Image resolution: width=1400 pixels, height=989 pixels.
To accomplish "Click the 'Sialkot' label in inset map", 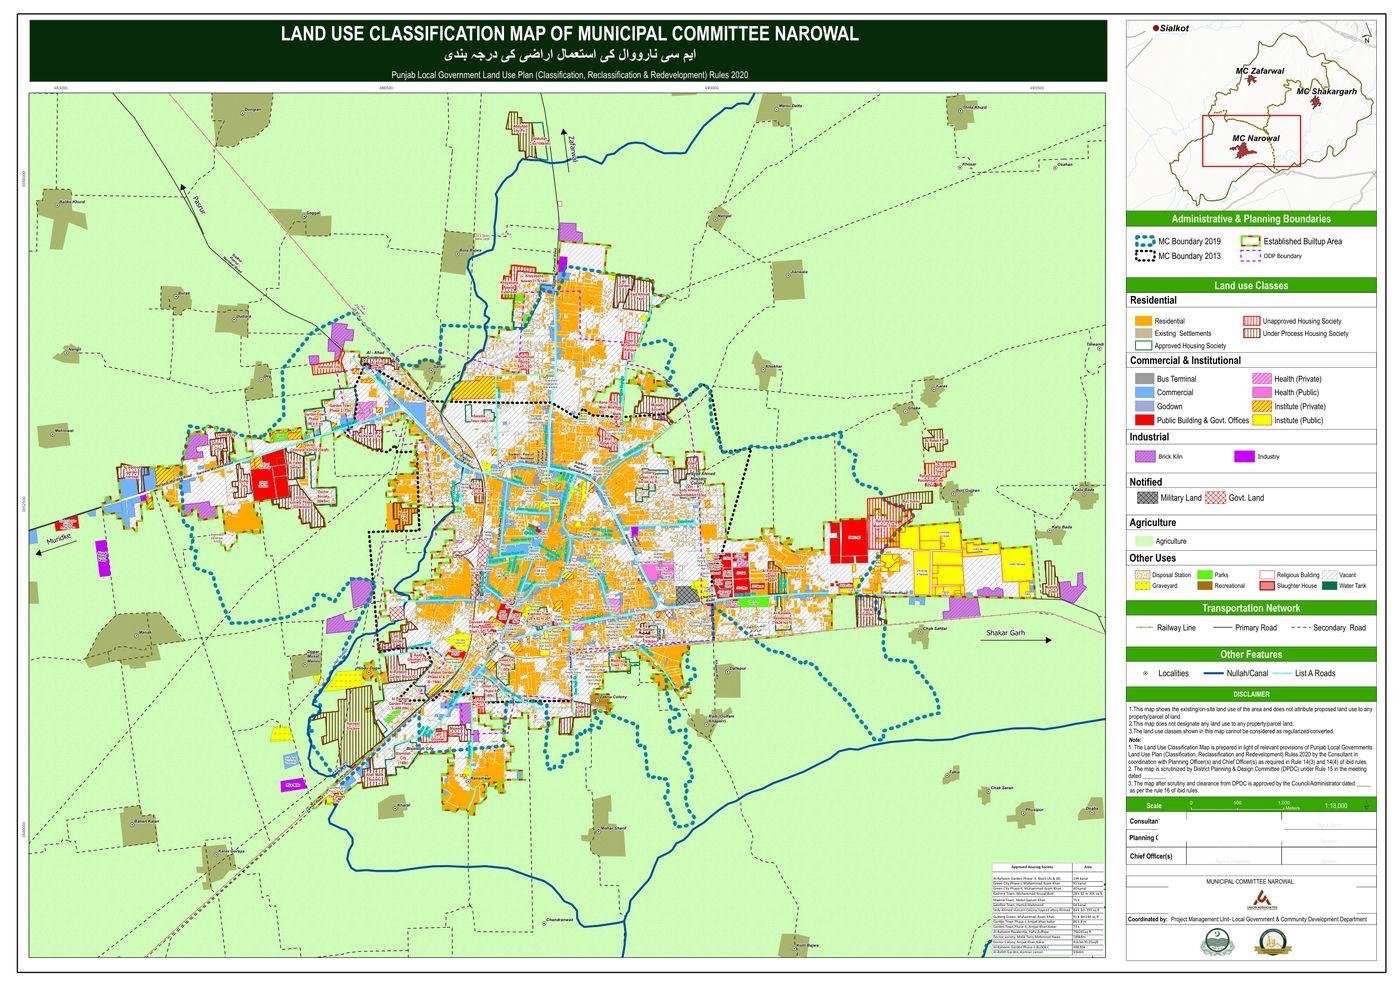I will [x=1174, y=29].
